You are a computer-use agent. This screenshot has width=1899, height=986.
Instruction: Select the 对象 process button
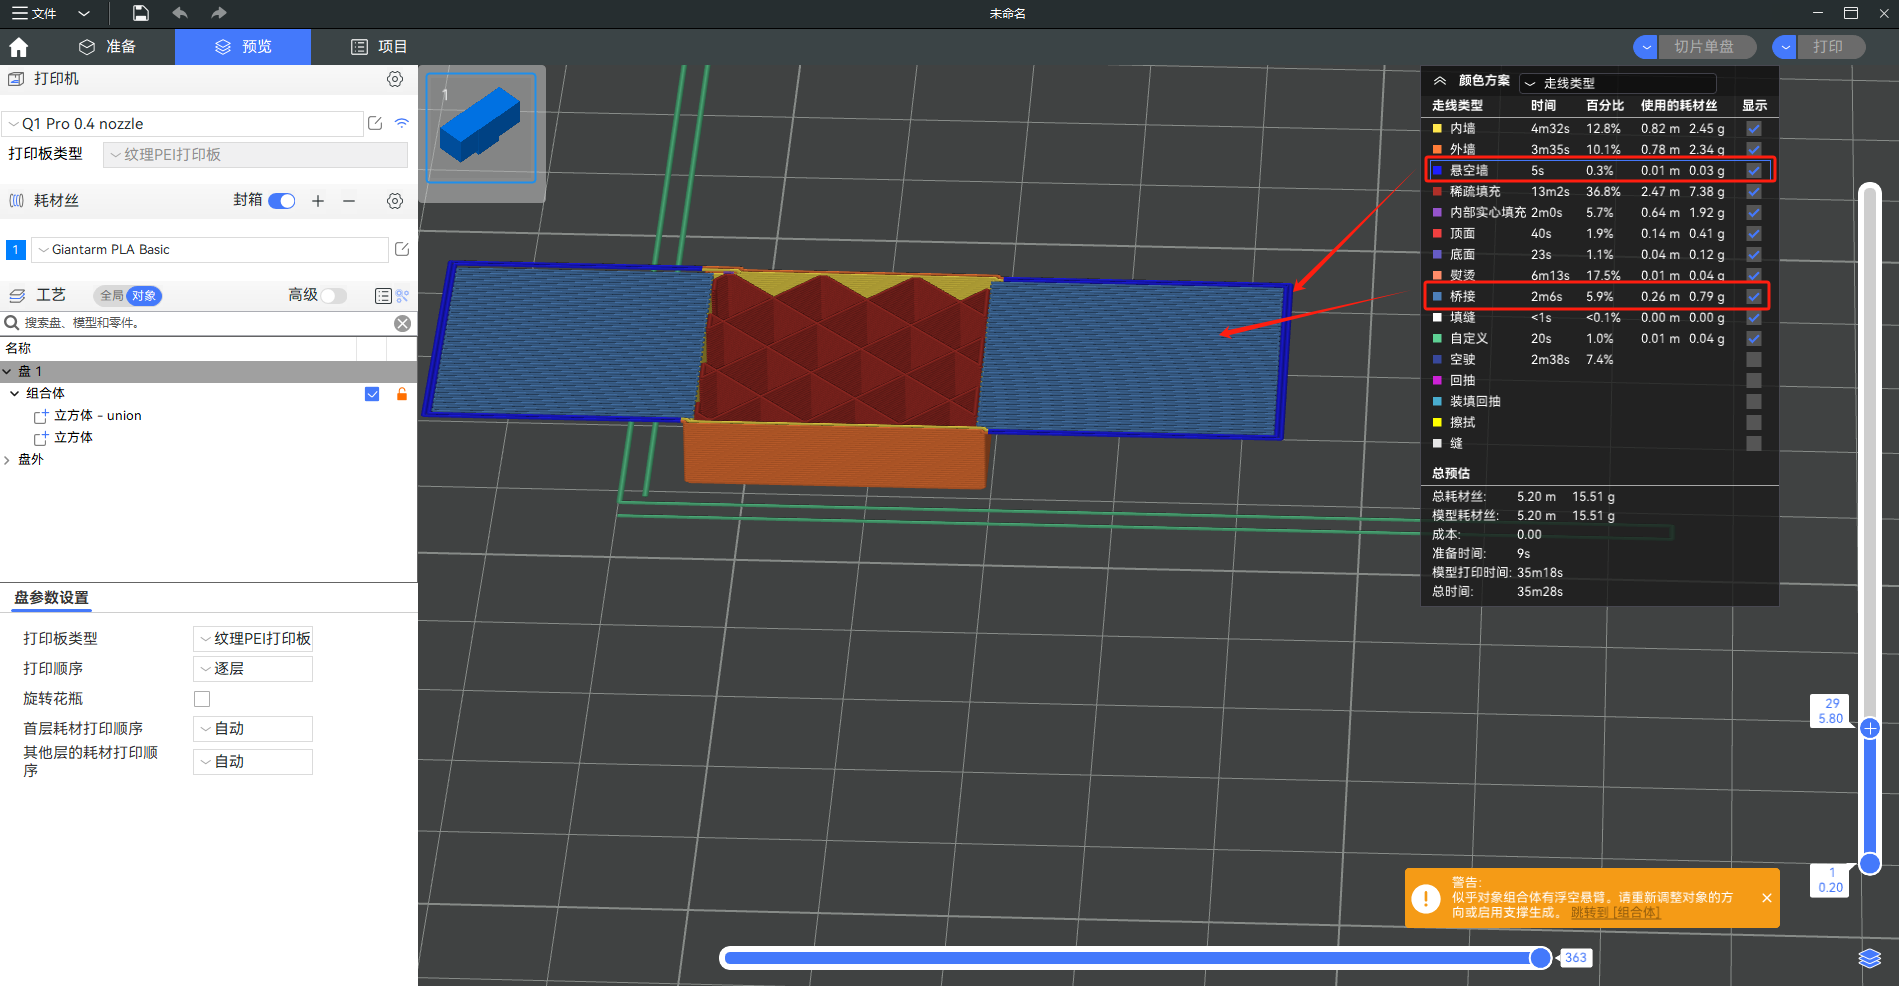(x=144, y=296)
